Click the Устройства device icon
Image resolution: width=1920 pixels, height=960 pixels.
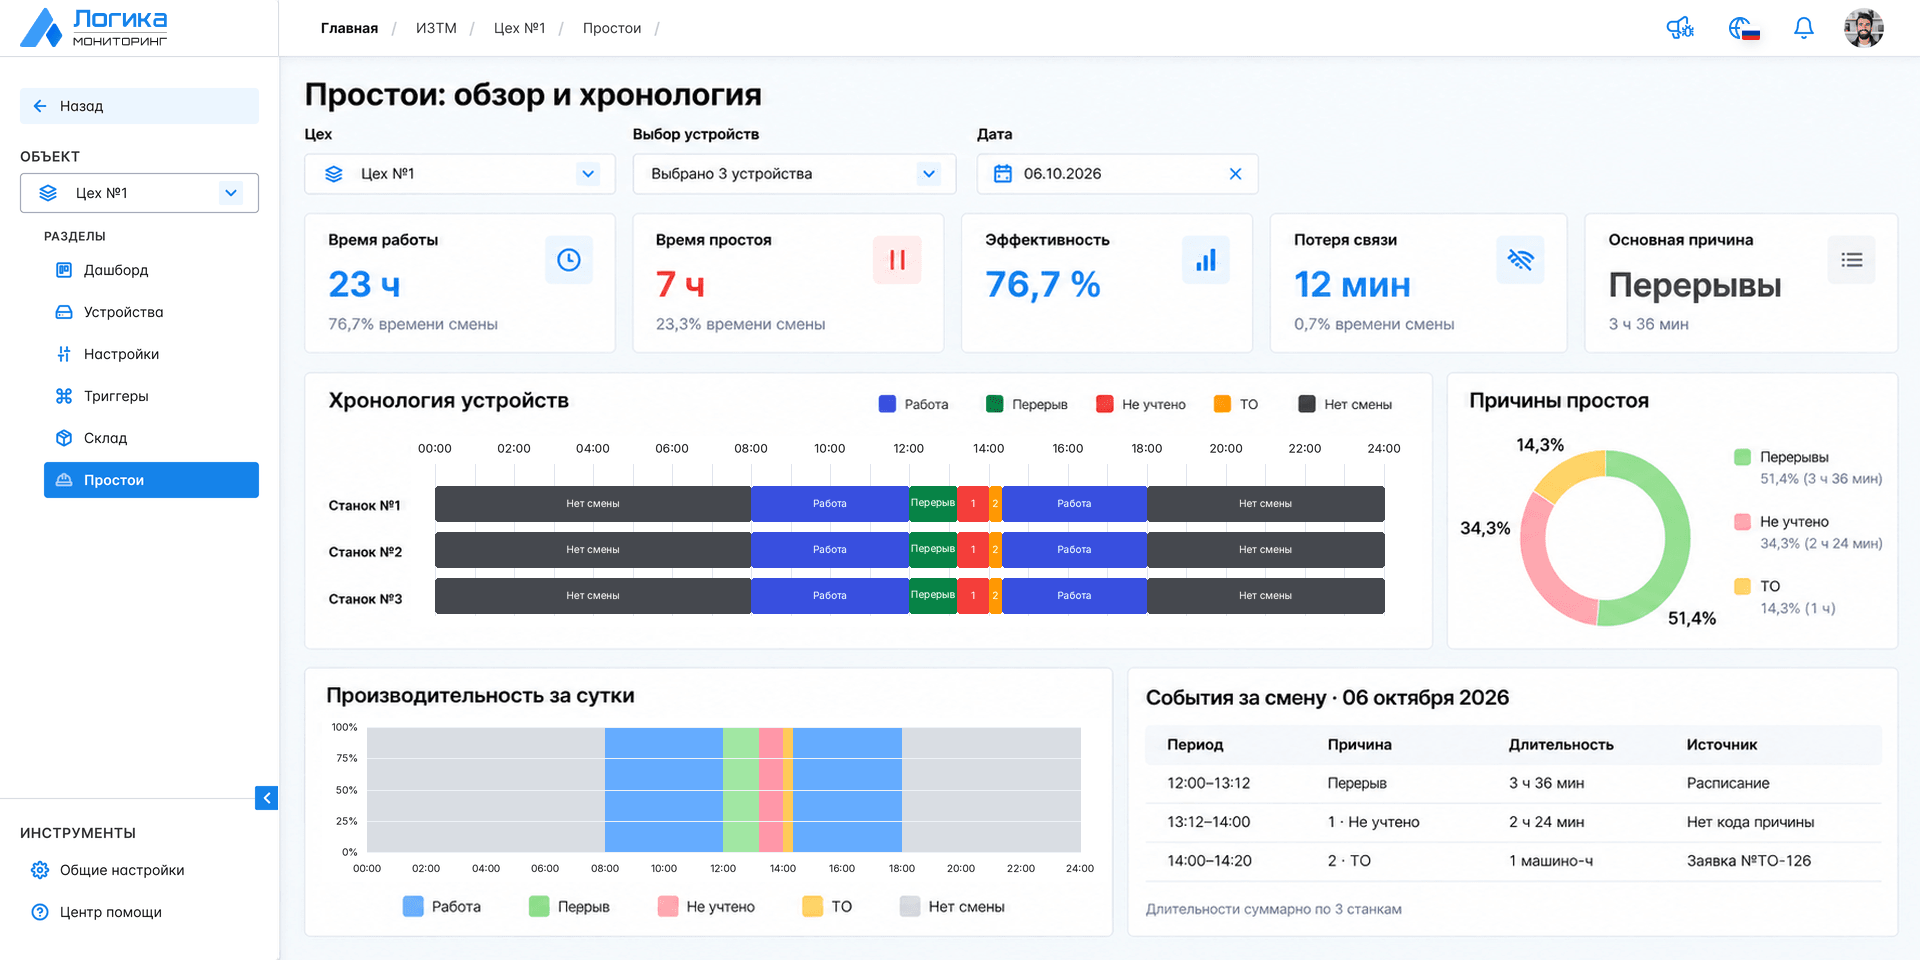[64, 312]
